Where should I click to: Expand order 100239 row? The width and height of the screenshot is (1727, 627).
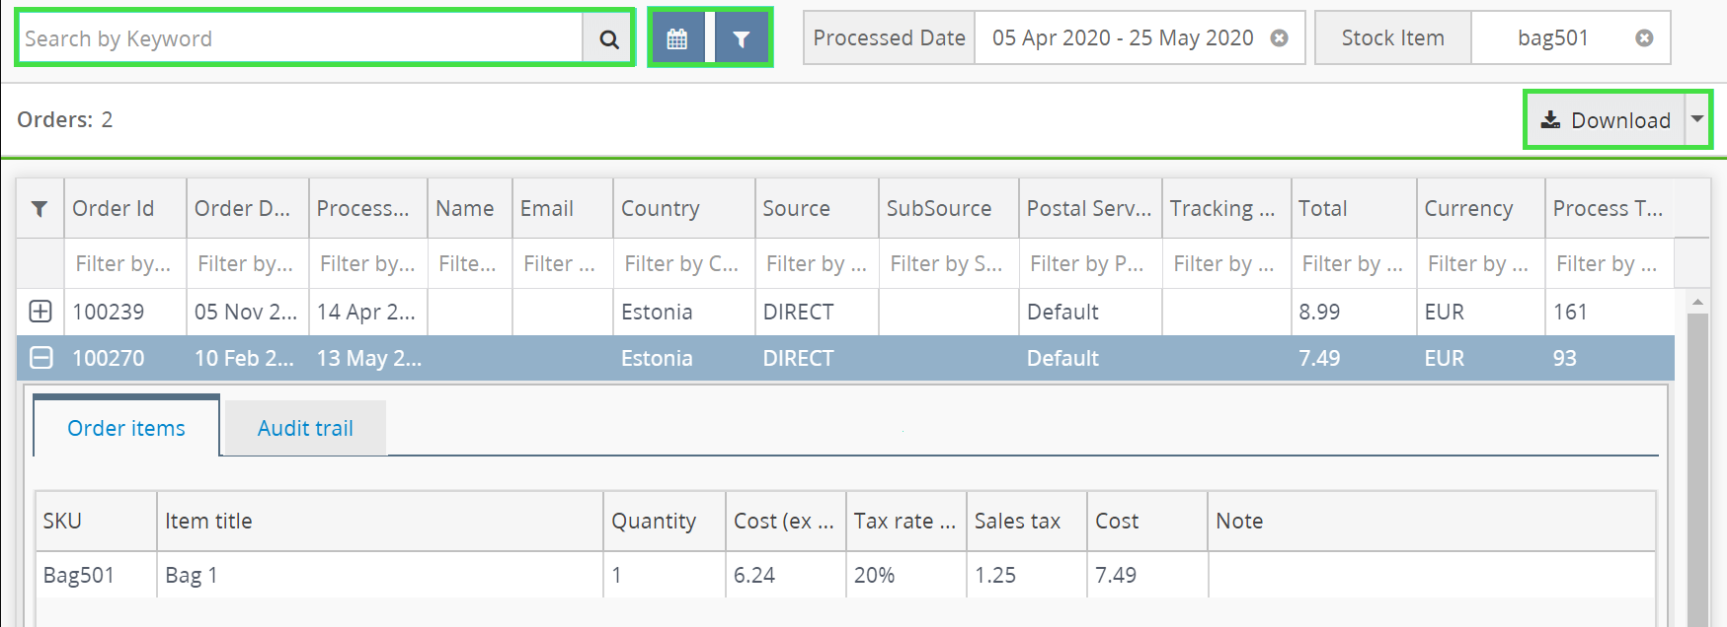click(x=40, y=311)
